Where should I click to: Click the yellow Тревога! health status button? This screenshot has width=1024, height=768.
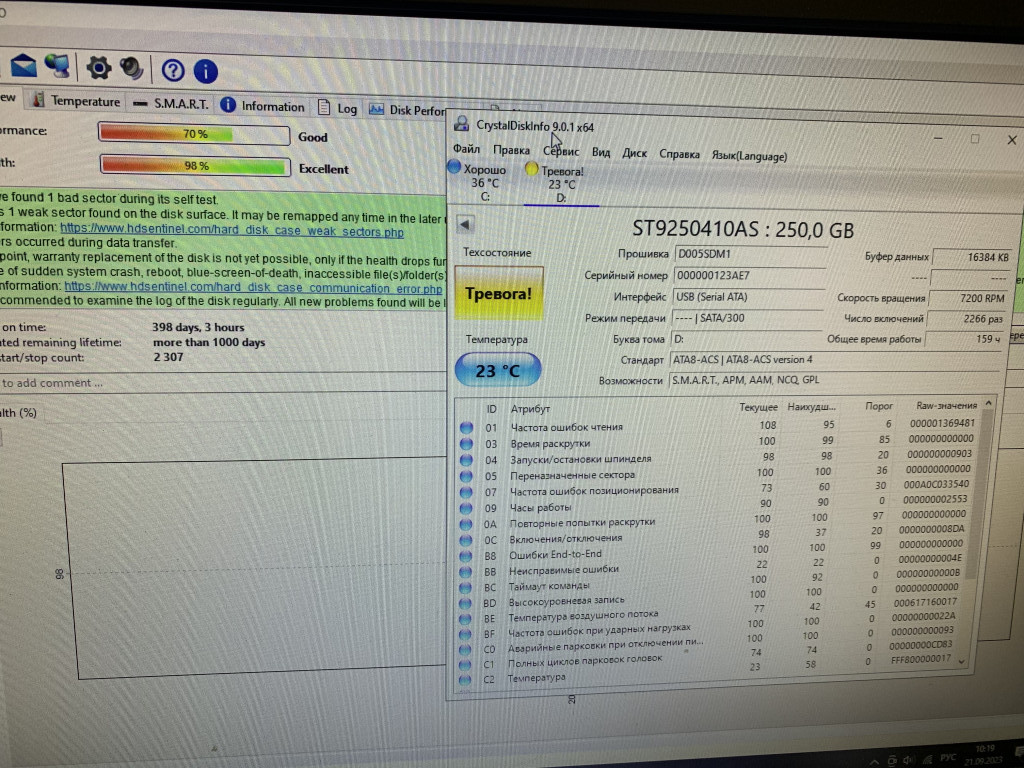498,293
